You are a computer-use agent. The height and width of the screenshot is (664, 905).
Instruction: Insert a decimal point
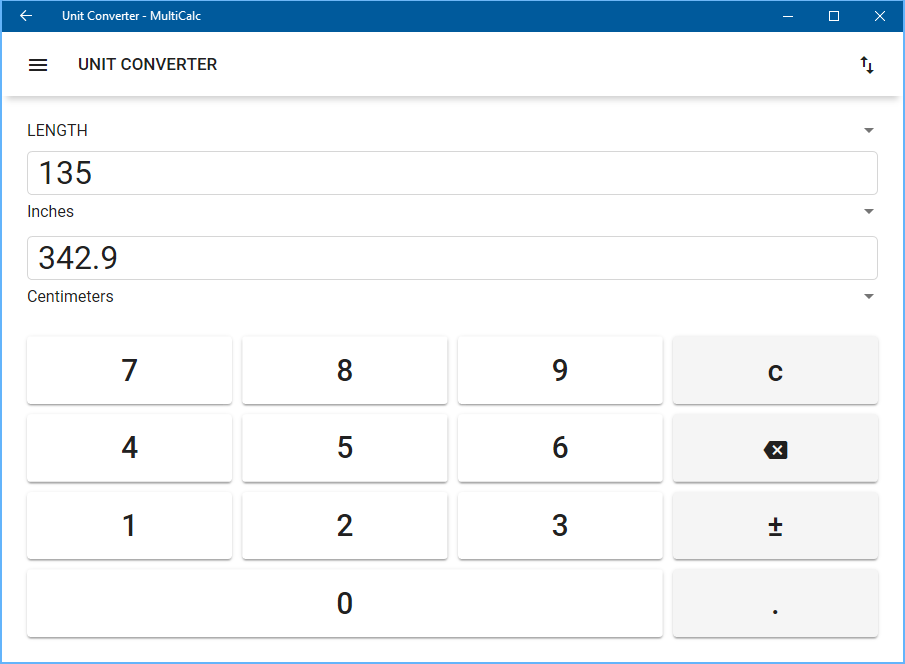(775, 603)
